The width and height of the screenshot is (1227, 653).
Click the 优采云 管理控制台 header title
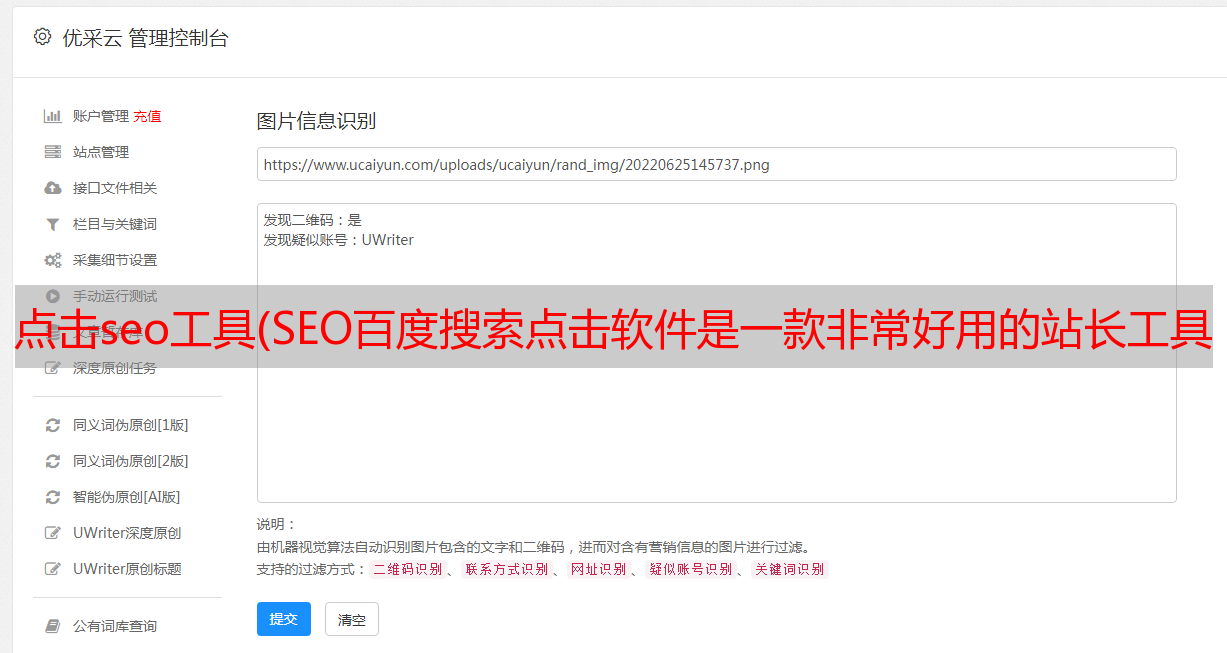point(145,38)
